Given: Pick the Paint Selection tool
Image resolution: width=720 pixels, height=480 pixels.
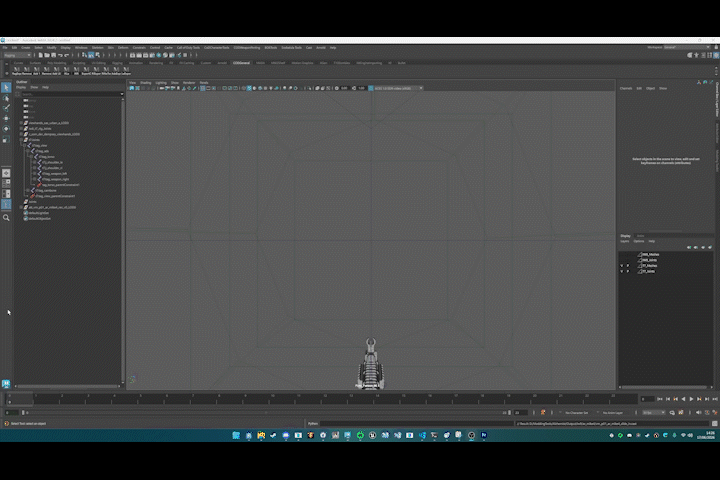Looking at the screenshot, I should pyautogui.click(x=6, y=108).
